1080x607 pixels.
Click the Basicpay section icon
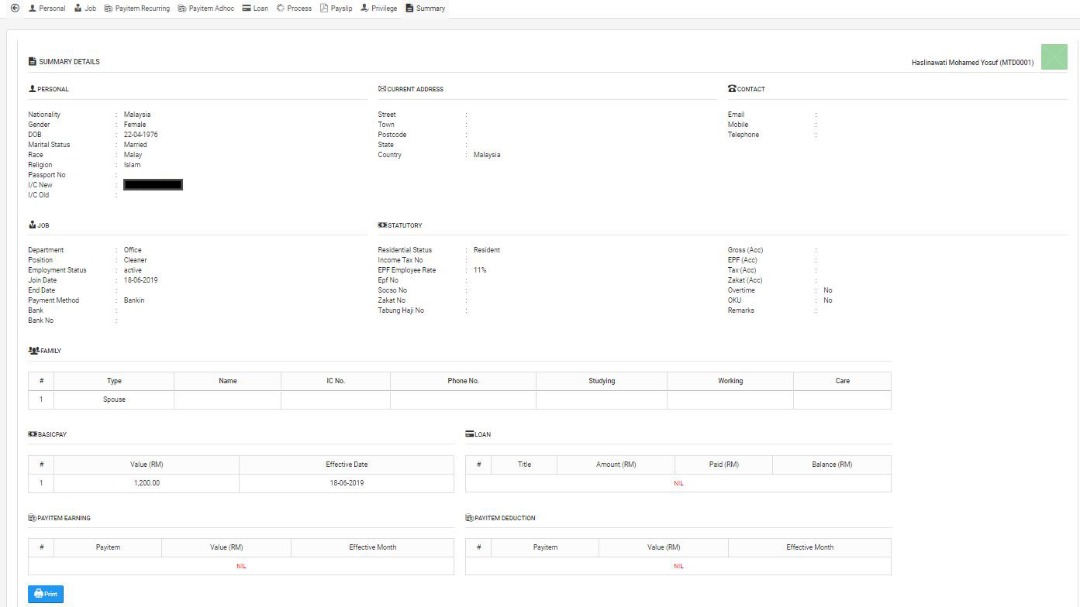pyautogui.click(x=32, y=434)
